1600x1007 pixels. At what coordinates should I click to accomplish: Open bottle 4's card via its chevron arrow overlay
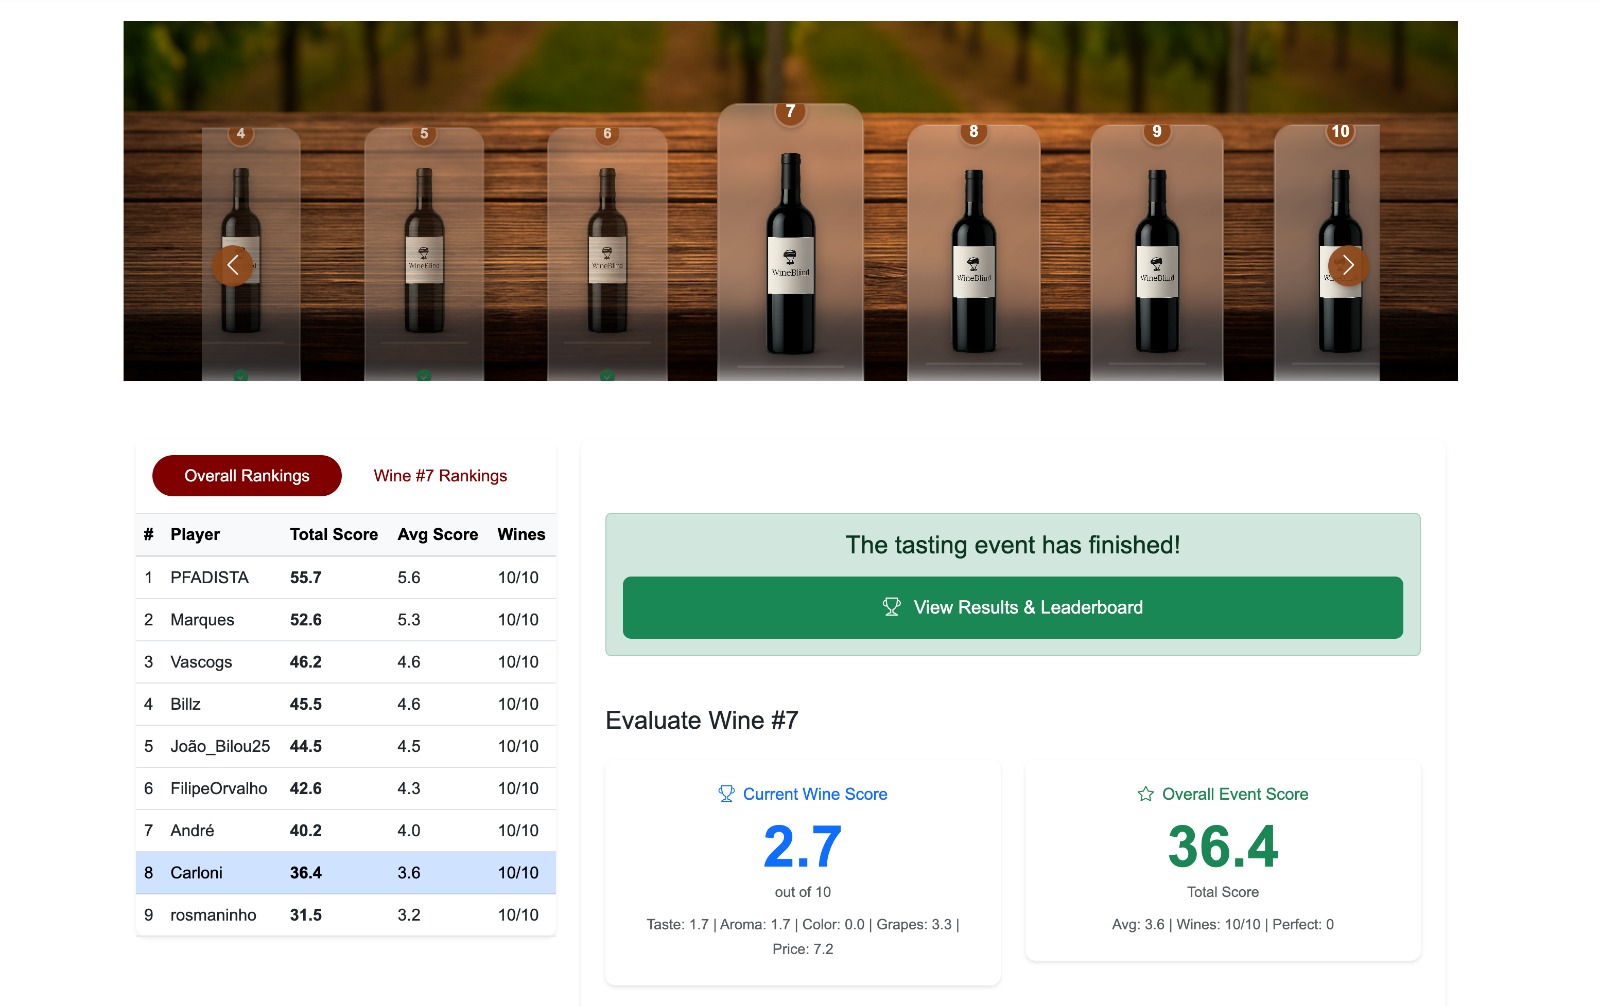(232, 265)
